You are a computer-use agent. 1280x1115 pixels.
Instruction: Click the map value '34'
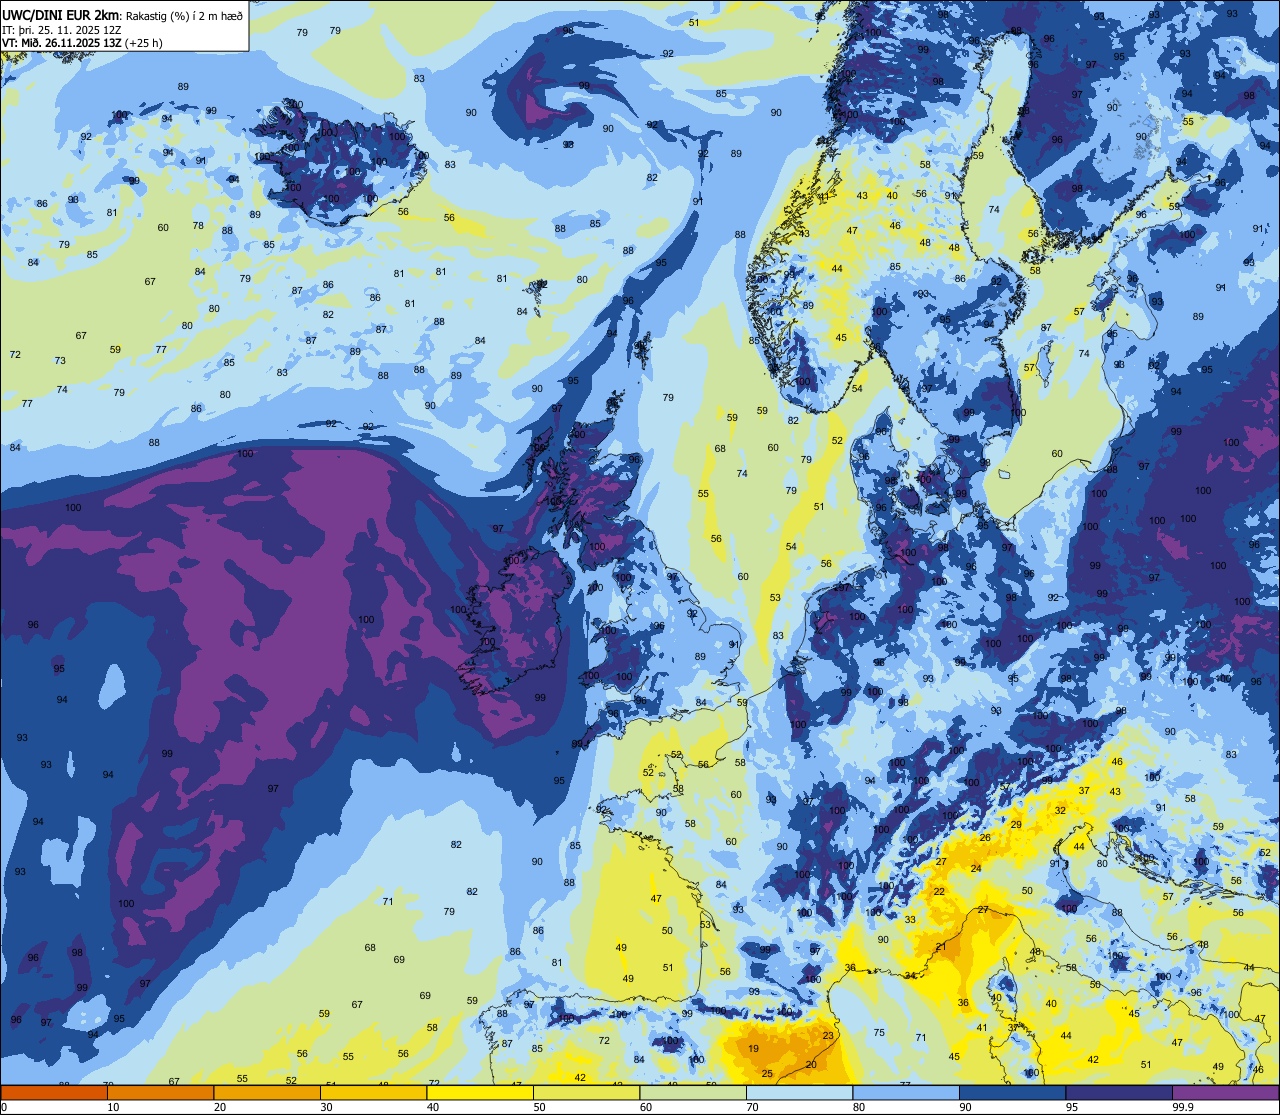910,975
